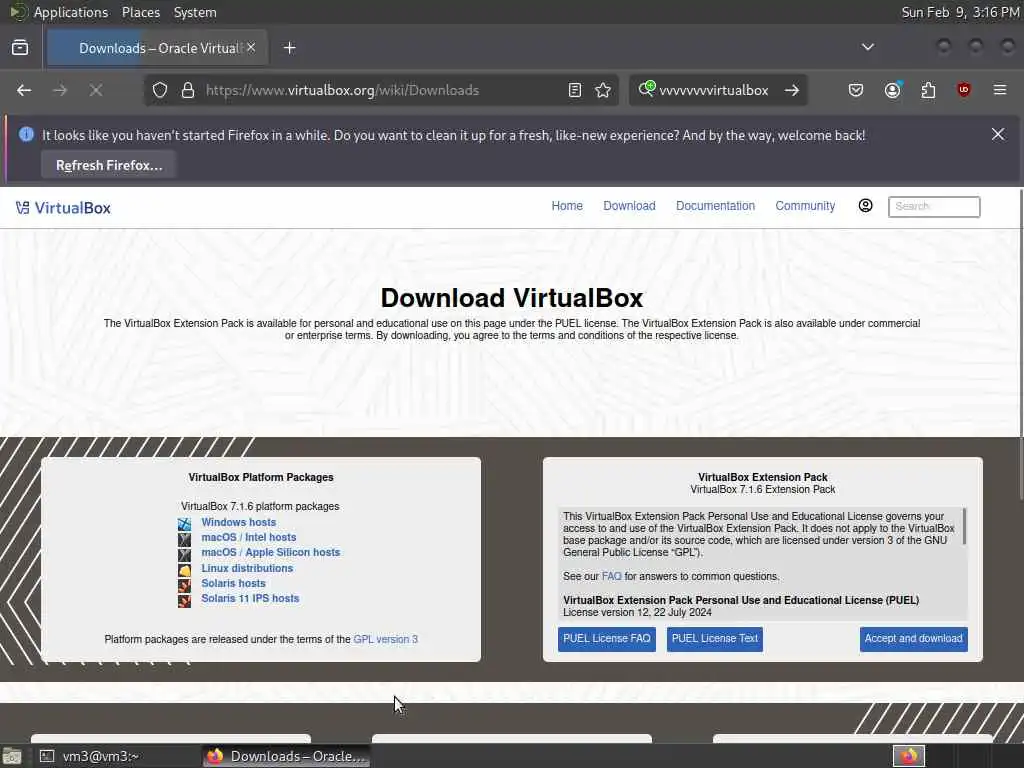The image size is (1024, 768).
Task: Click the site user account icon
Action: [865, 206]
